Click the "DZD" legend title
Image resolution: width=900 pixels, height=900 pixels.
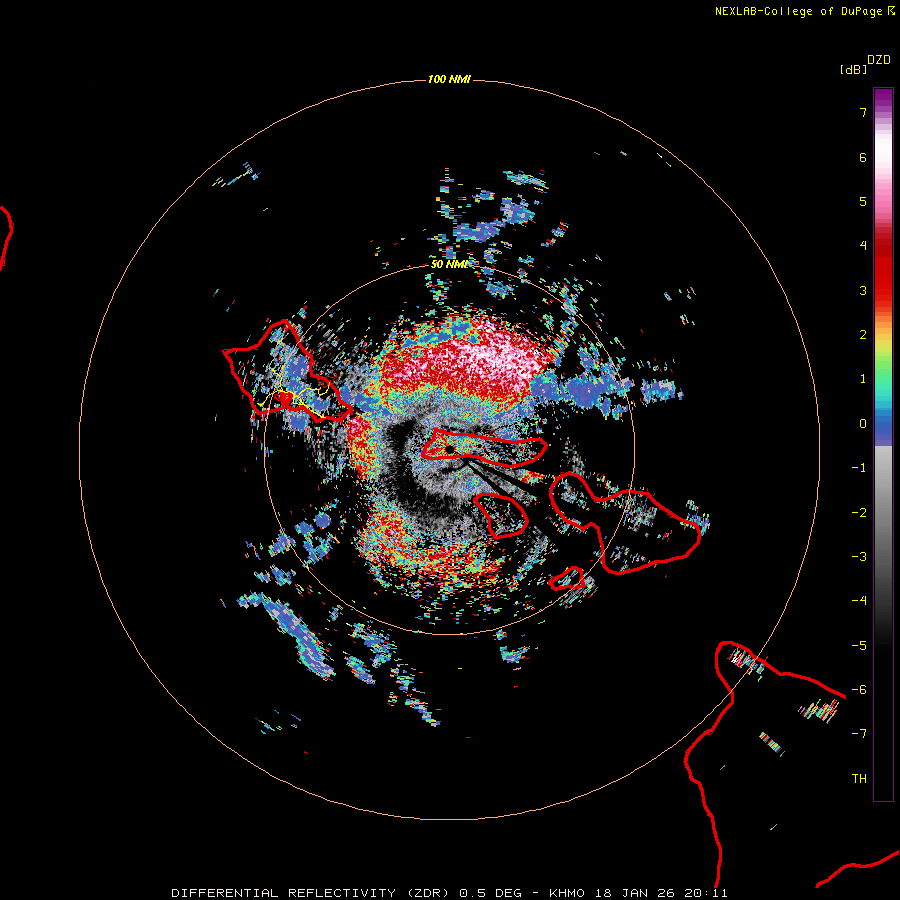pos(879,60)
